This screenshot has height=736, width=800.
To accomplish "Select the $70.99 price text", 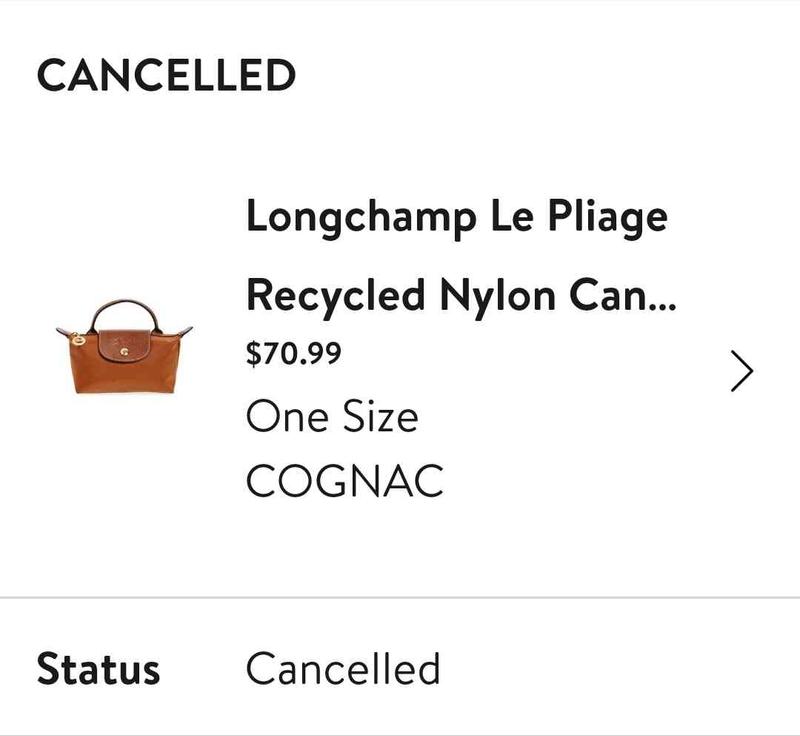I will point(293,353).
